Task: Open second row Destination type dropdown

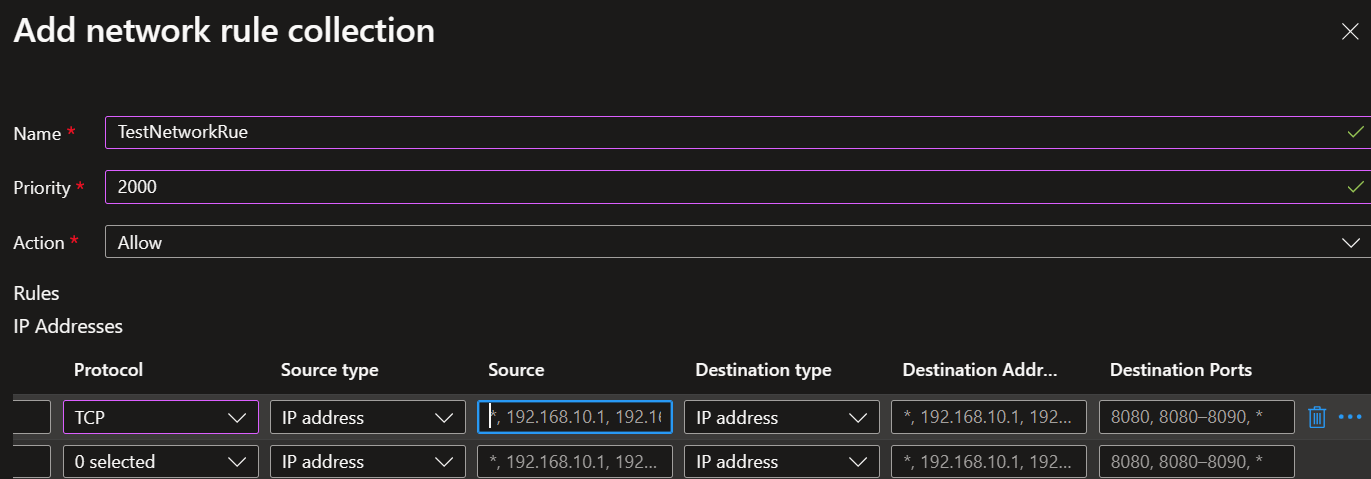Action: pyautogui.click(x=782, y=461)
